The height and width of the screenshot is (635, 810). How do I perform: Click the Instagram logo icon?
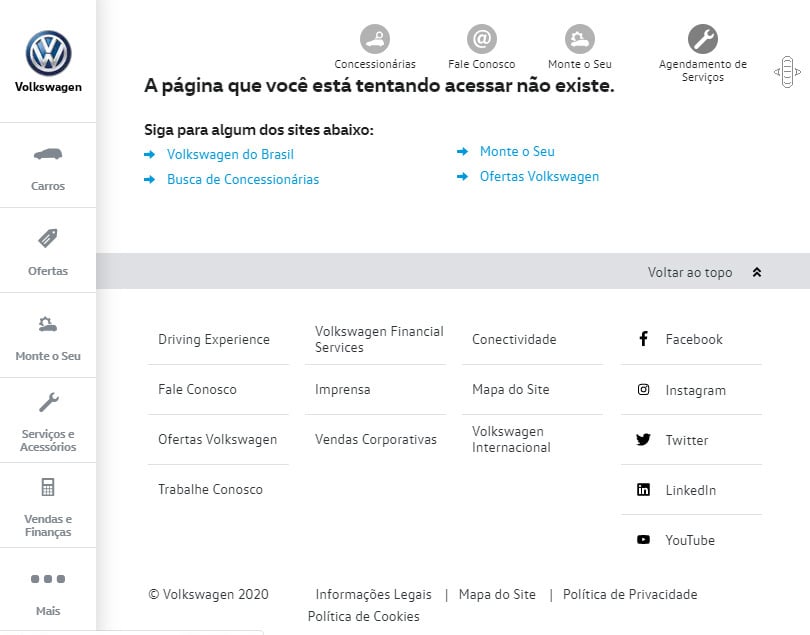[x=643, y=390]
